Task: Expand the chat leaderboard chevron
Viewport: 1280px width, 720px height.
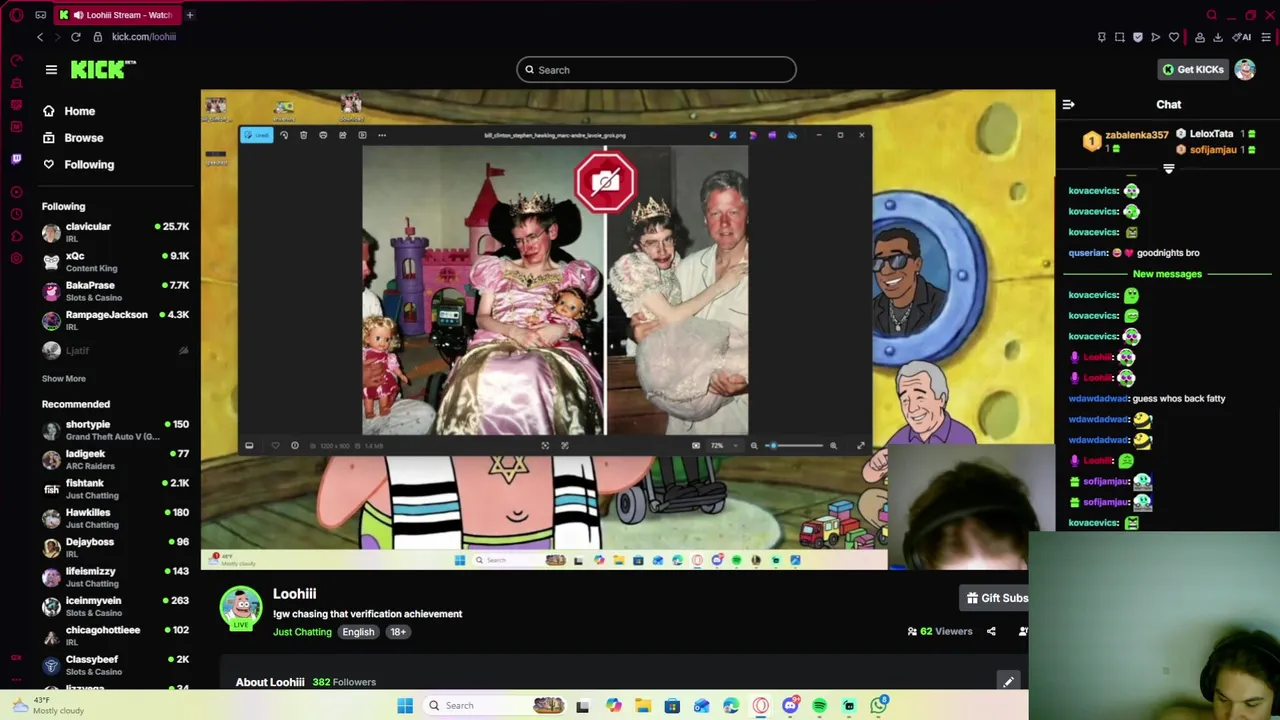Action: point(1168,169)
